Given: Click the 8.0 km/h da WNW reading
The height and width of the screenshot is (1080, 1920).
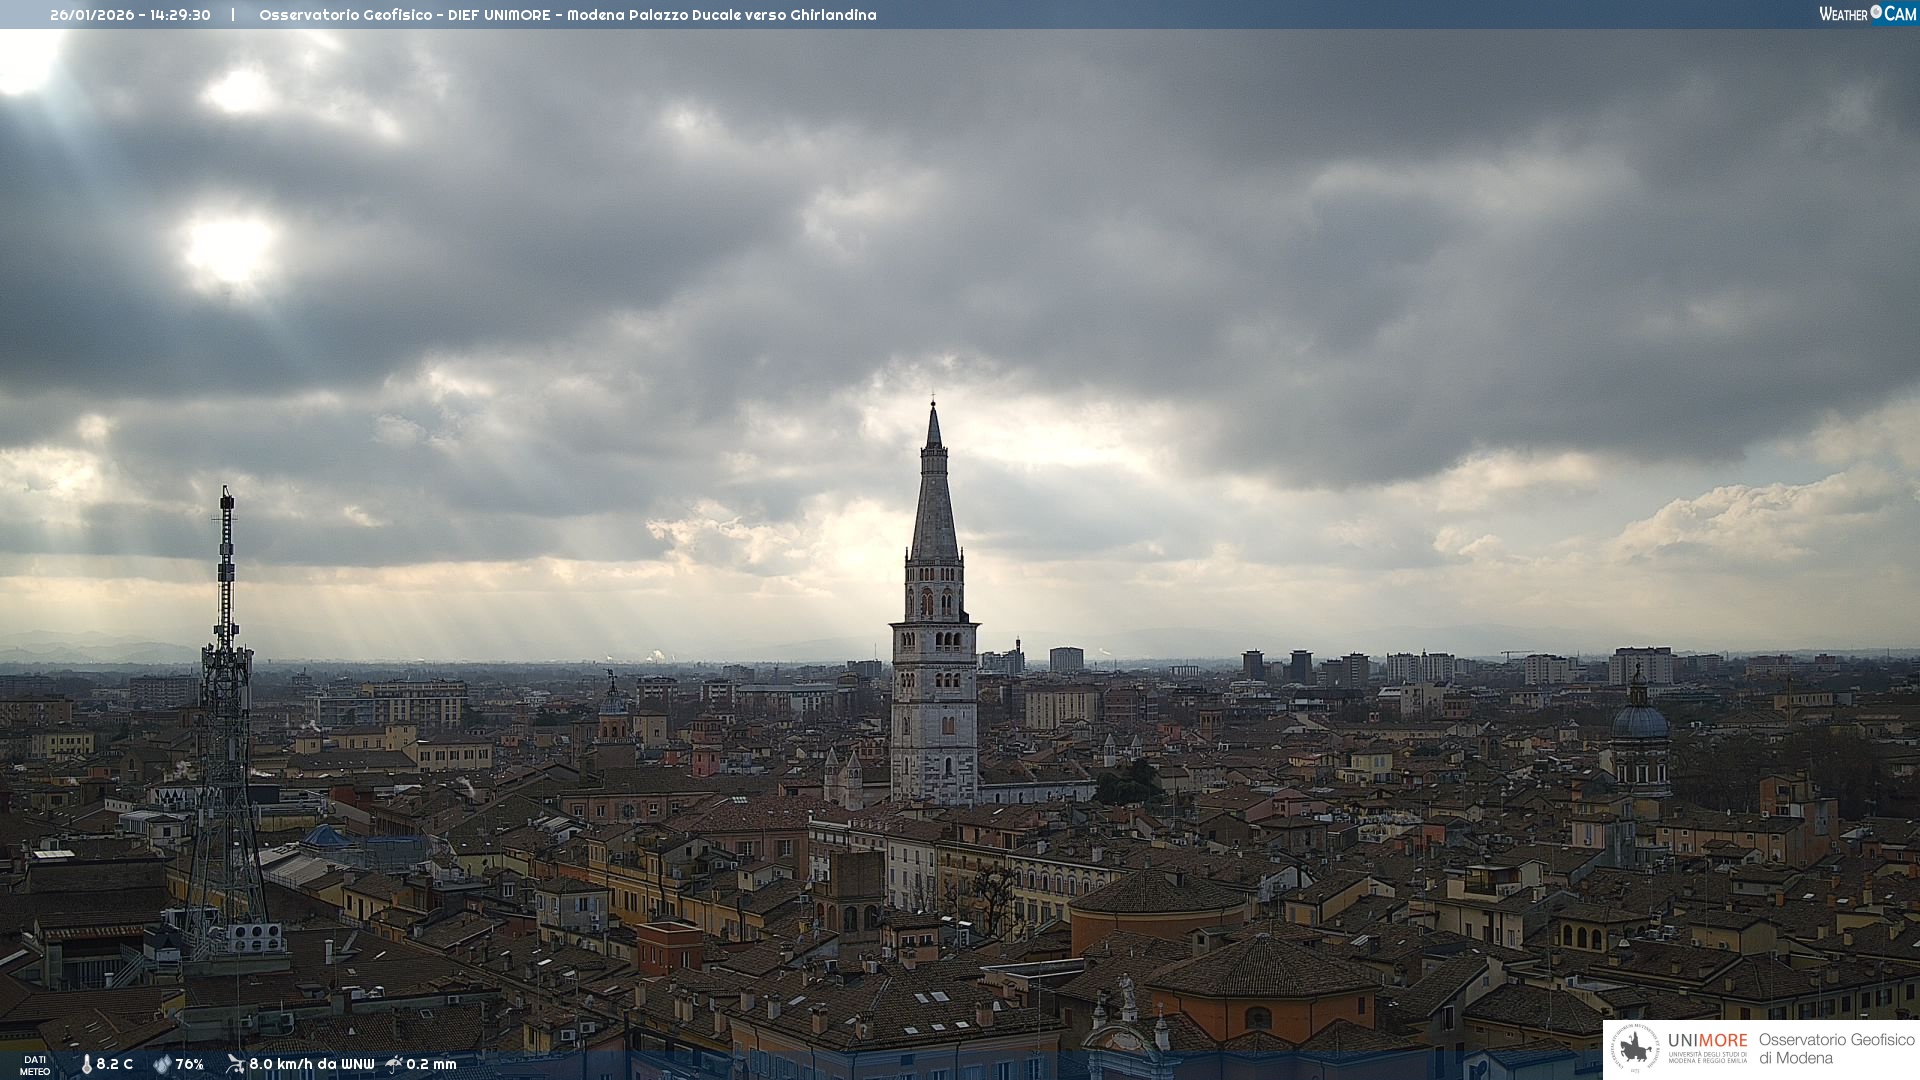Looking at the screenshot, I should (311, 1065).
